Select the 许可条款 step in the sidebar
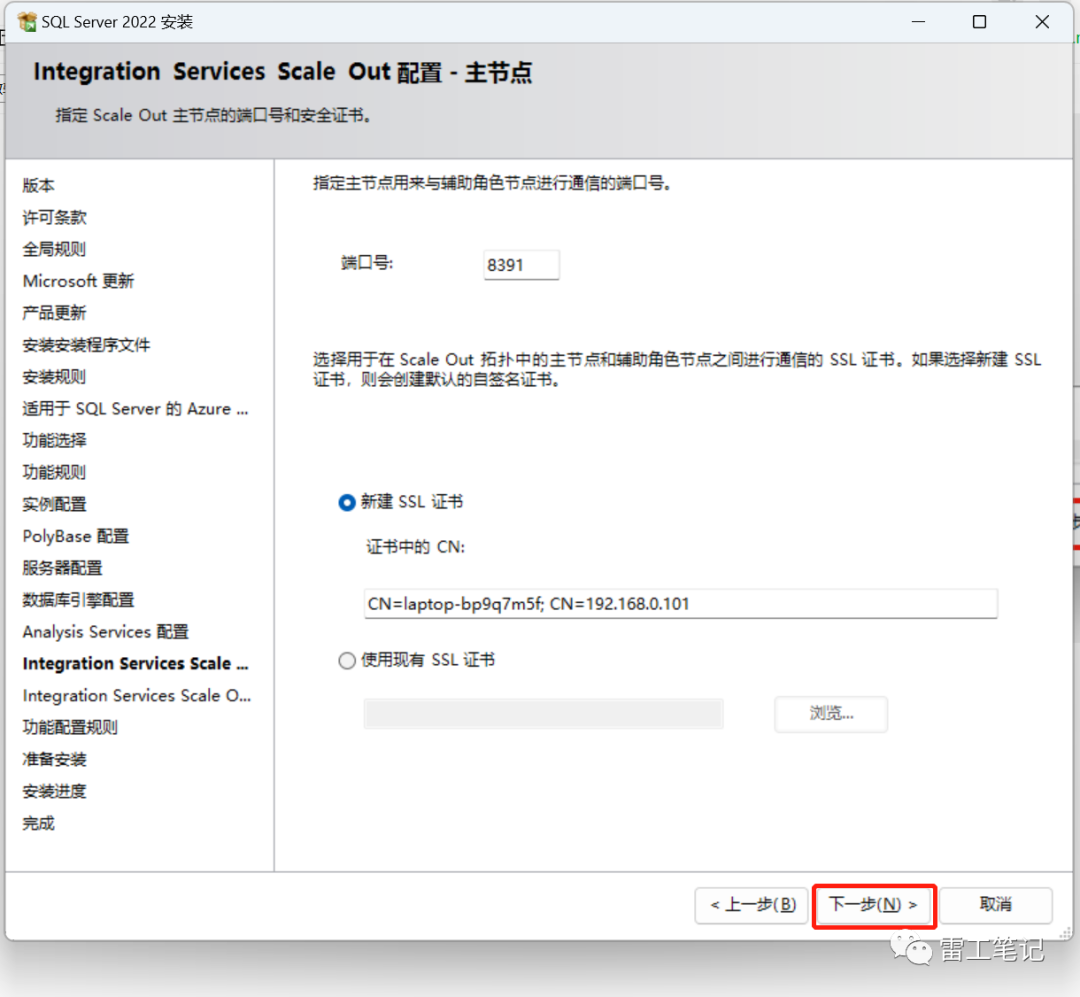Screen dimensions: 1080x997 (54, 218)
